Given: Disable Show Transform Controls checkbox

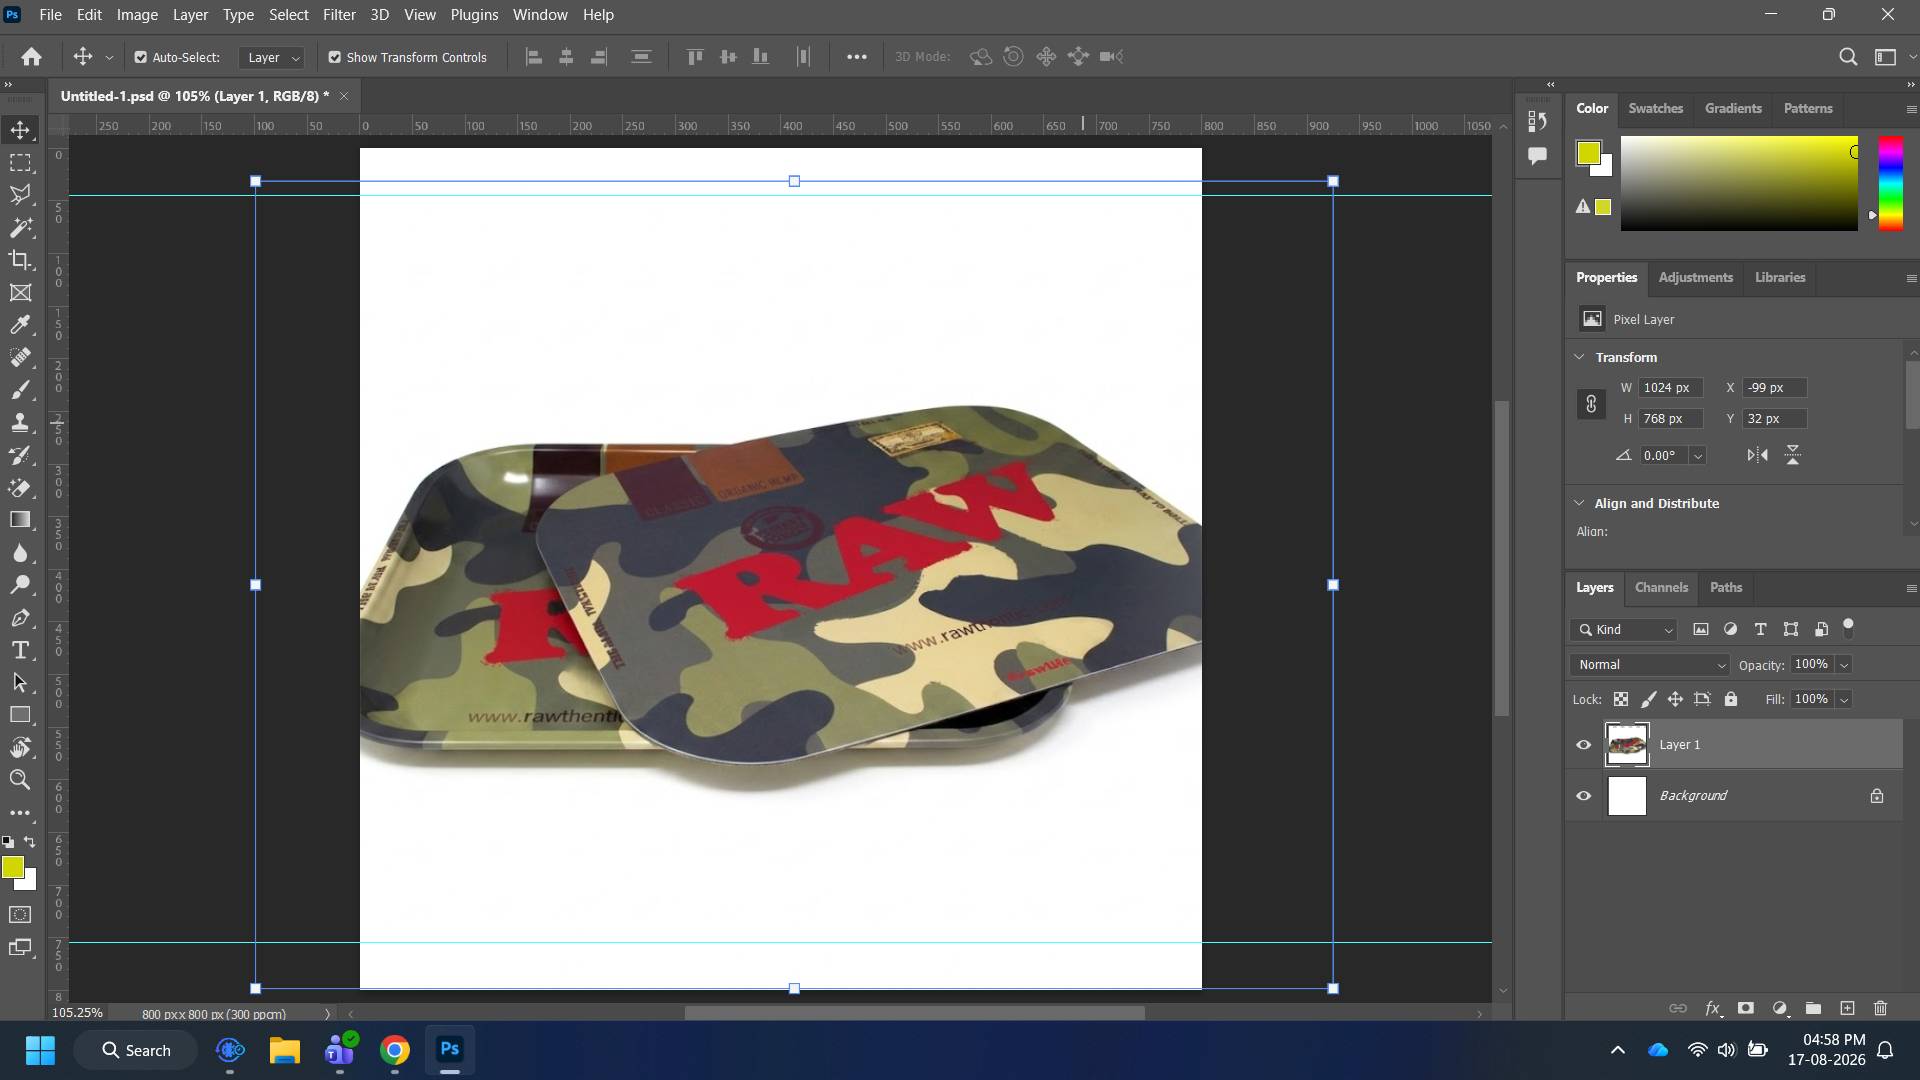Looking at the screenshot, I should tap(335, 57).
